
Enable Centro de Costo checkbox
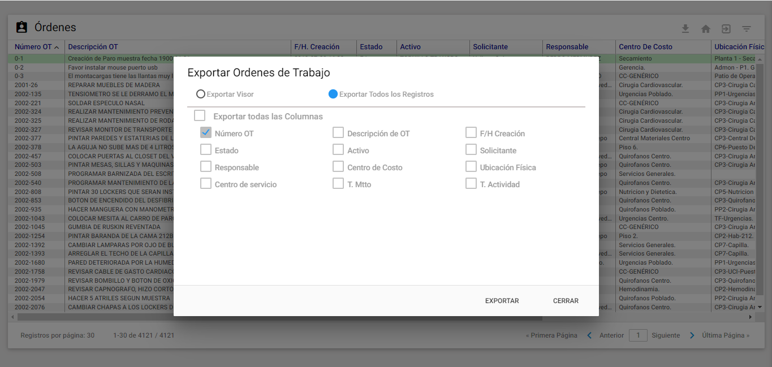[338, 167]
